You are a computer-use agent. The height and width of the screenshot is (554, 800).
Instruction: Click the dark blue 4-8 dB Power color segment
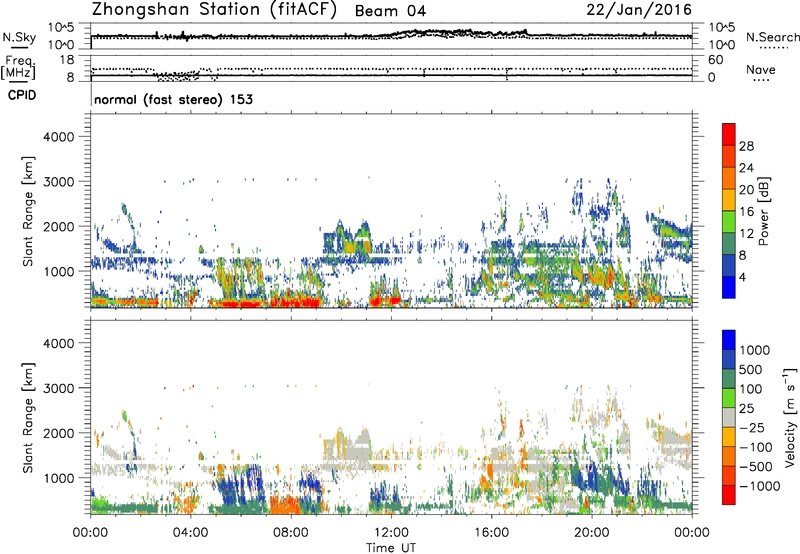729,266
